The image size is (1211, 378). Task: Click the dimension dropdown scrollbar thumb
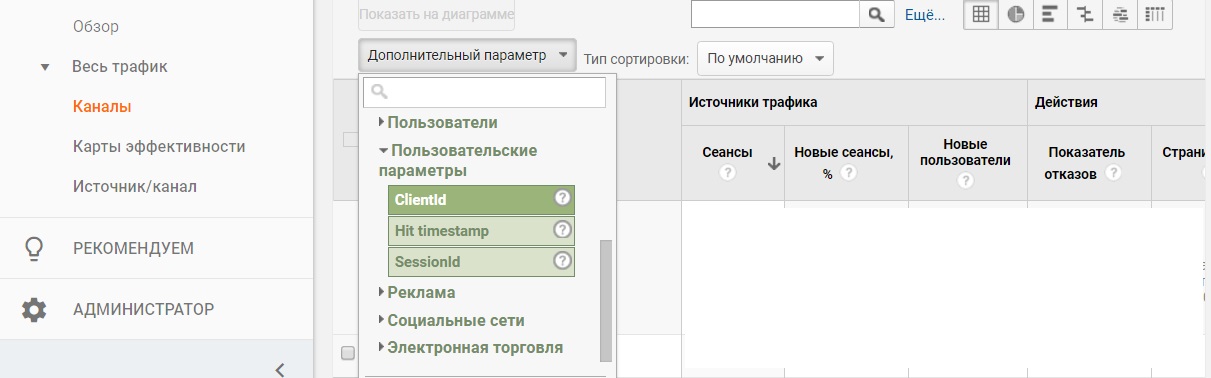(605, 300)
